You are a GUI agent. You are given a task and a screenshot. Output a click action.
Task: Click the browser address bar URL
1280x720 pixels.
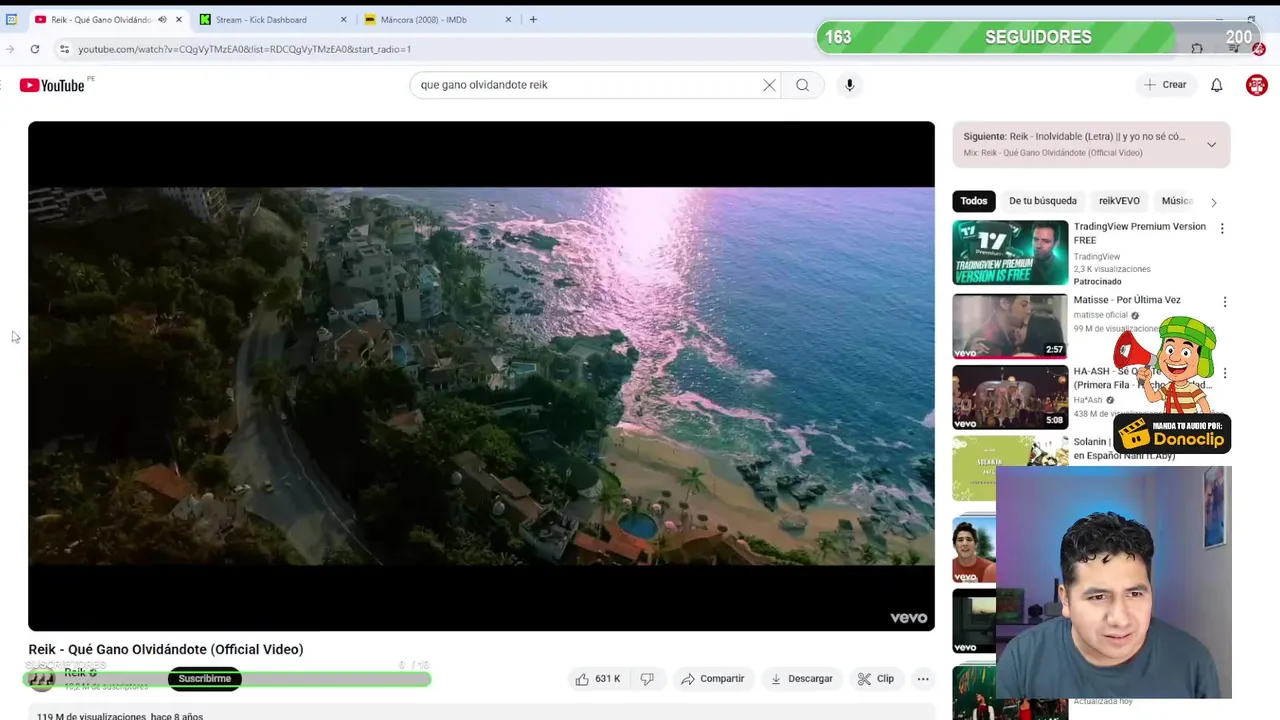[x=244, y=49]
